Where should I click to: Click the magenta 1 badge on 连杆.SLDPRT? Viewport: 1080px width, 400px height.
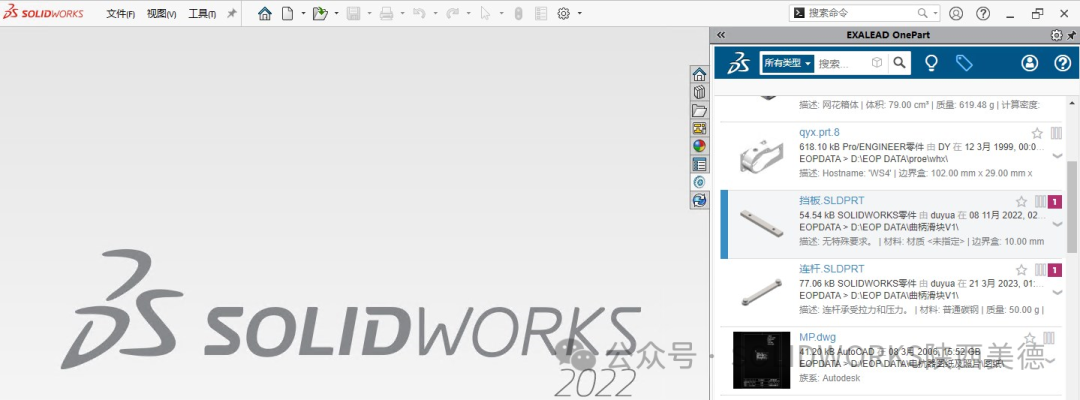click(x=1055, y=270)
